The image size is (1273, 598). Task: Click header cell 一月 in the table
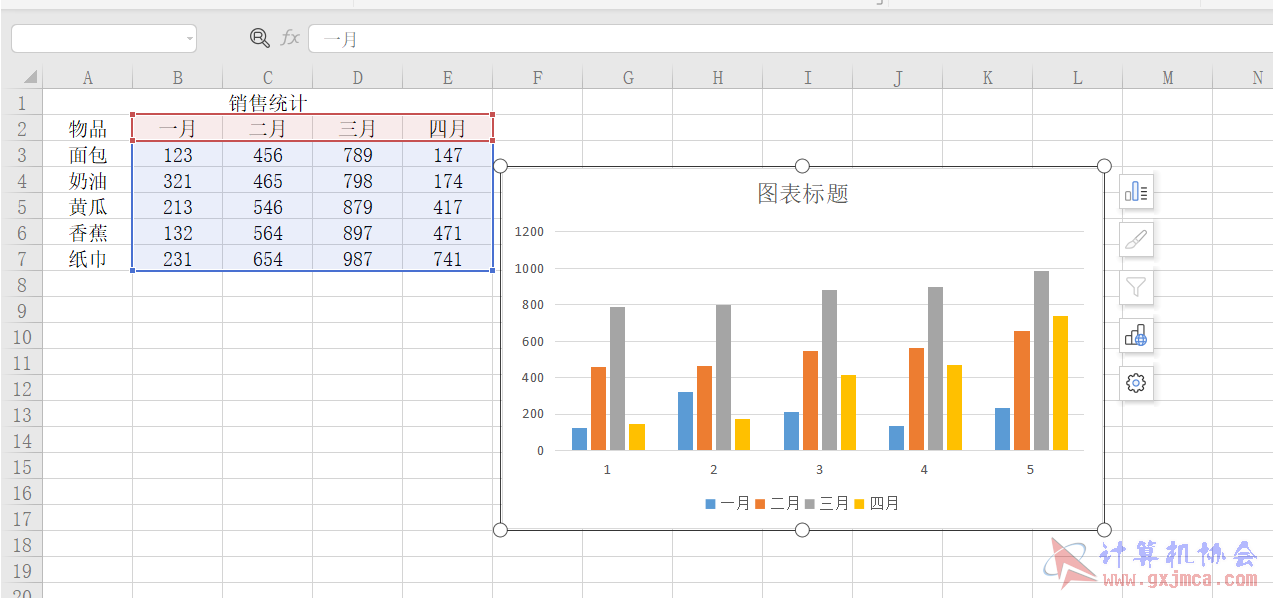[177, 128]
